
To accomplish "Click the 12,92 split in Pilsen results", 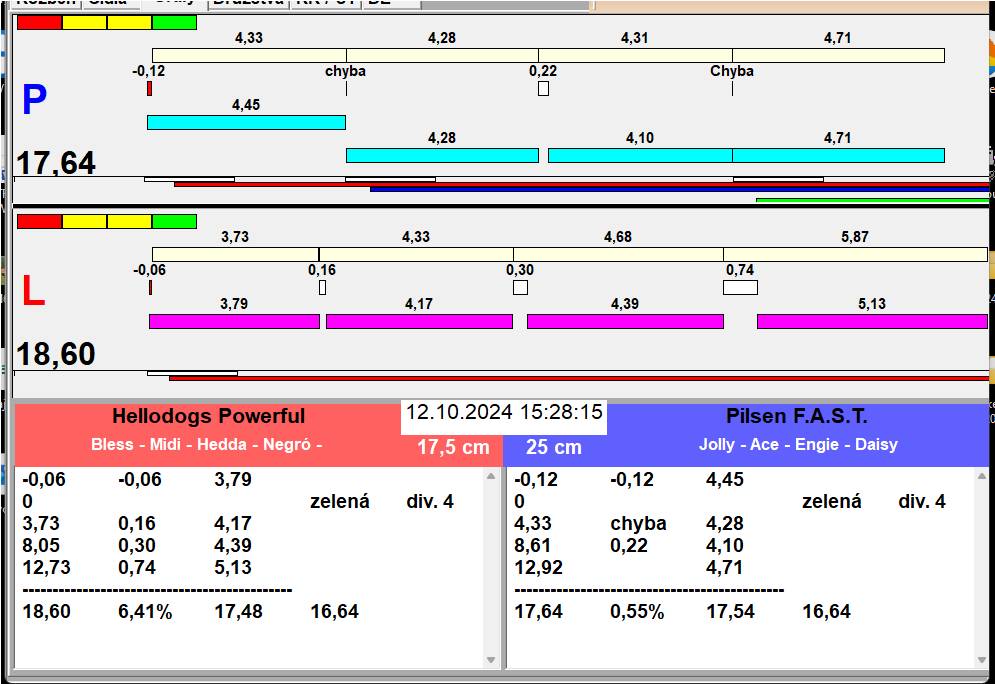I will click(538, 567).
